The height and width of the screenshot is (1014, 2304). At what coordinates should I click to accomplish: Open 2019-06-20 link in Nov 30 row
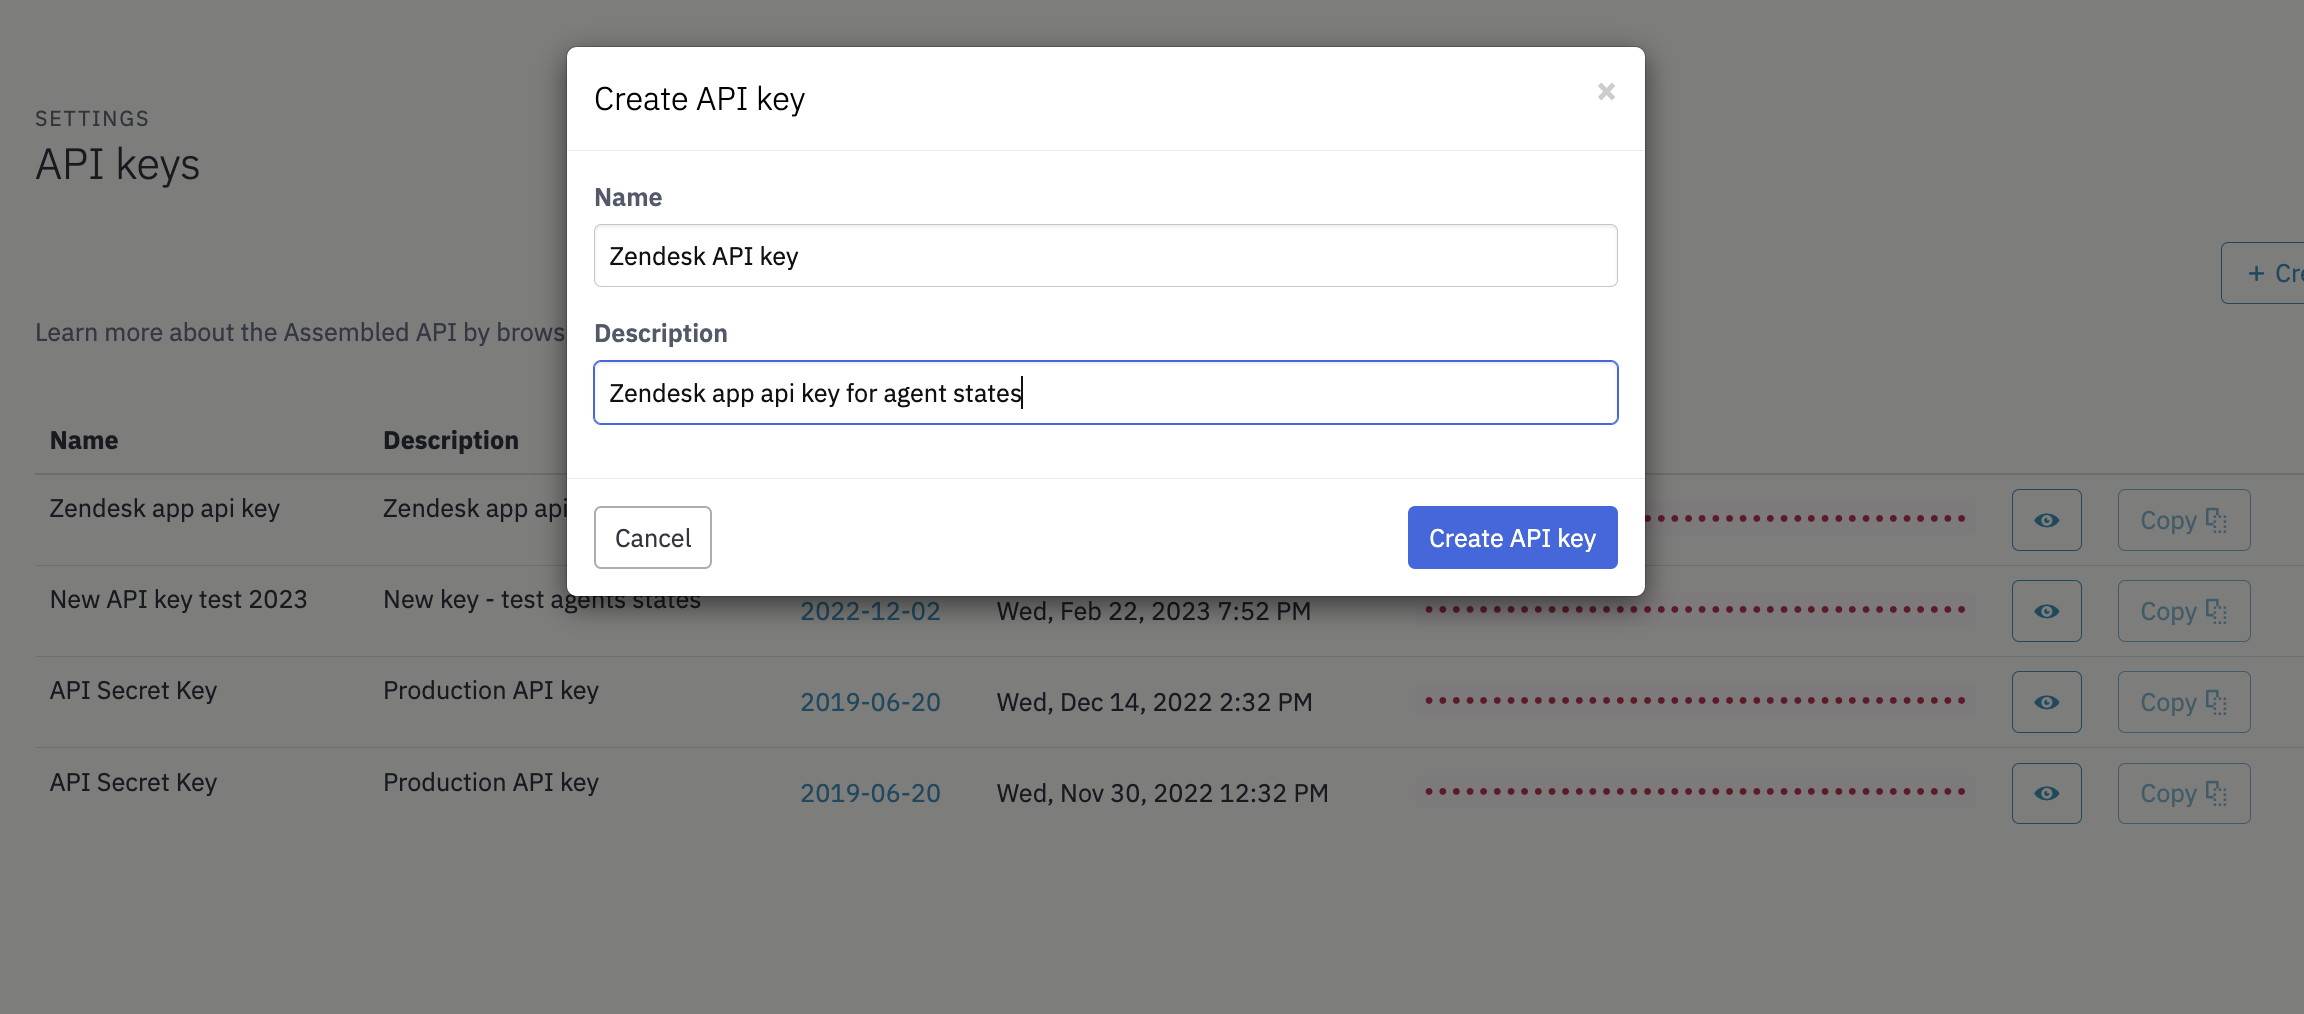point(870,793)
